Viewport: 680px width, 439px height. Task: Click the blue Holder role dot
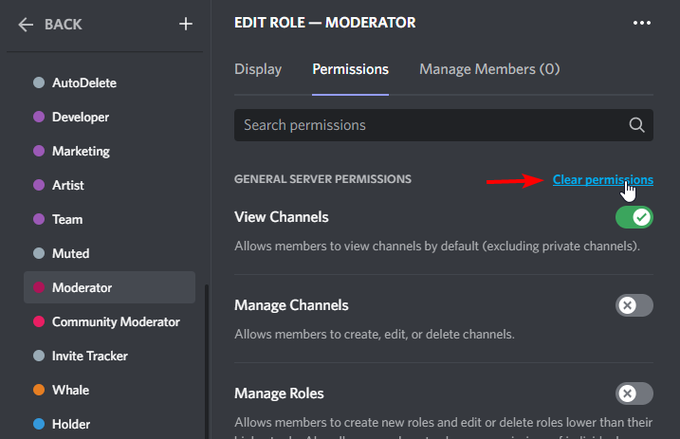click(x=39, y=424)
